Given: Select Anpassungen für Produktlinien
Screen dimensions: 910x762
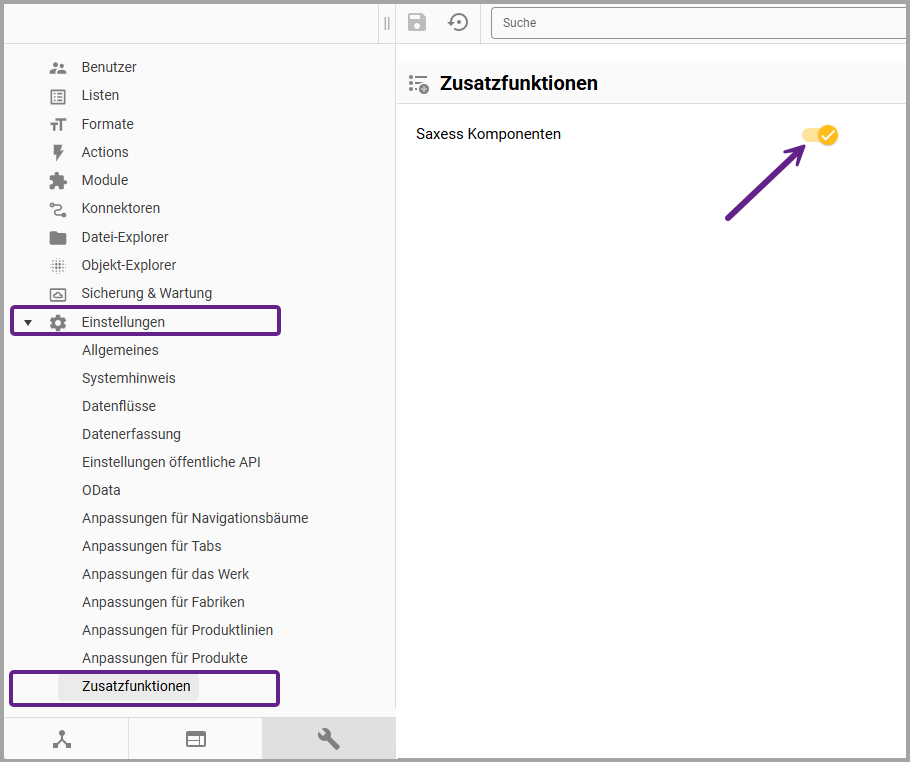Looking at the screenshot, I should 178,630.
